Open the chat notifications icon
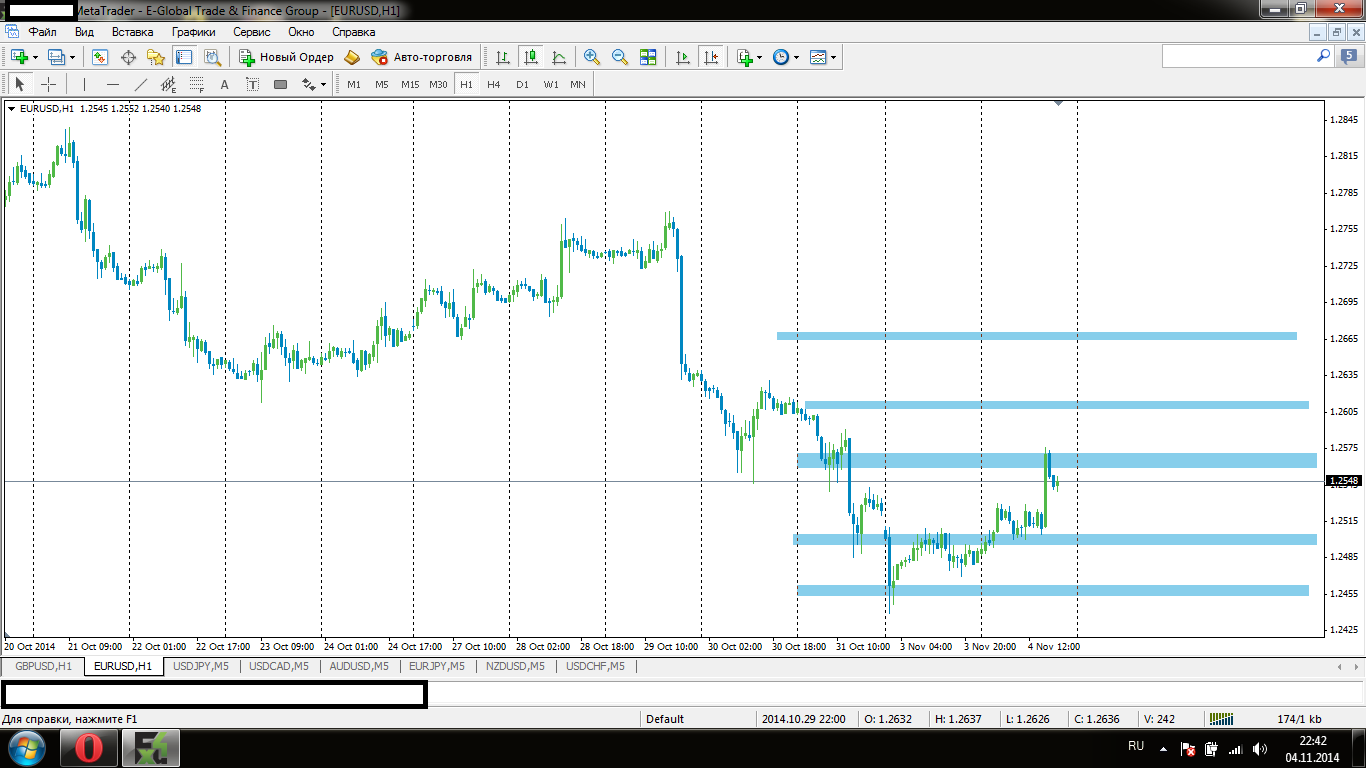 tap(1348, 57)
